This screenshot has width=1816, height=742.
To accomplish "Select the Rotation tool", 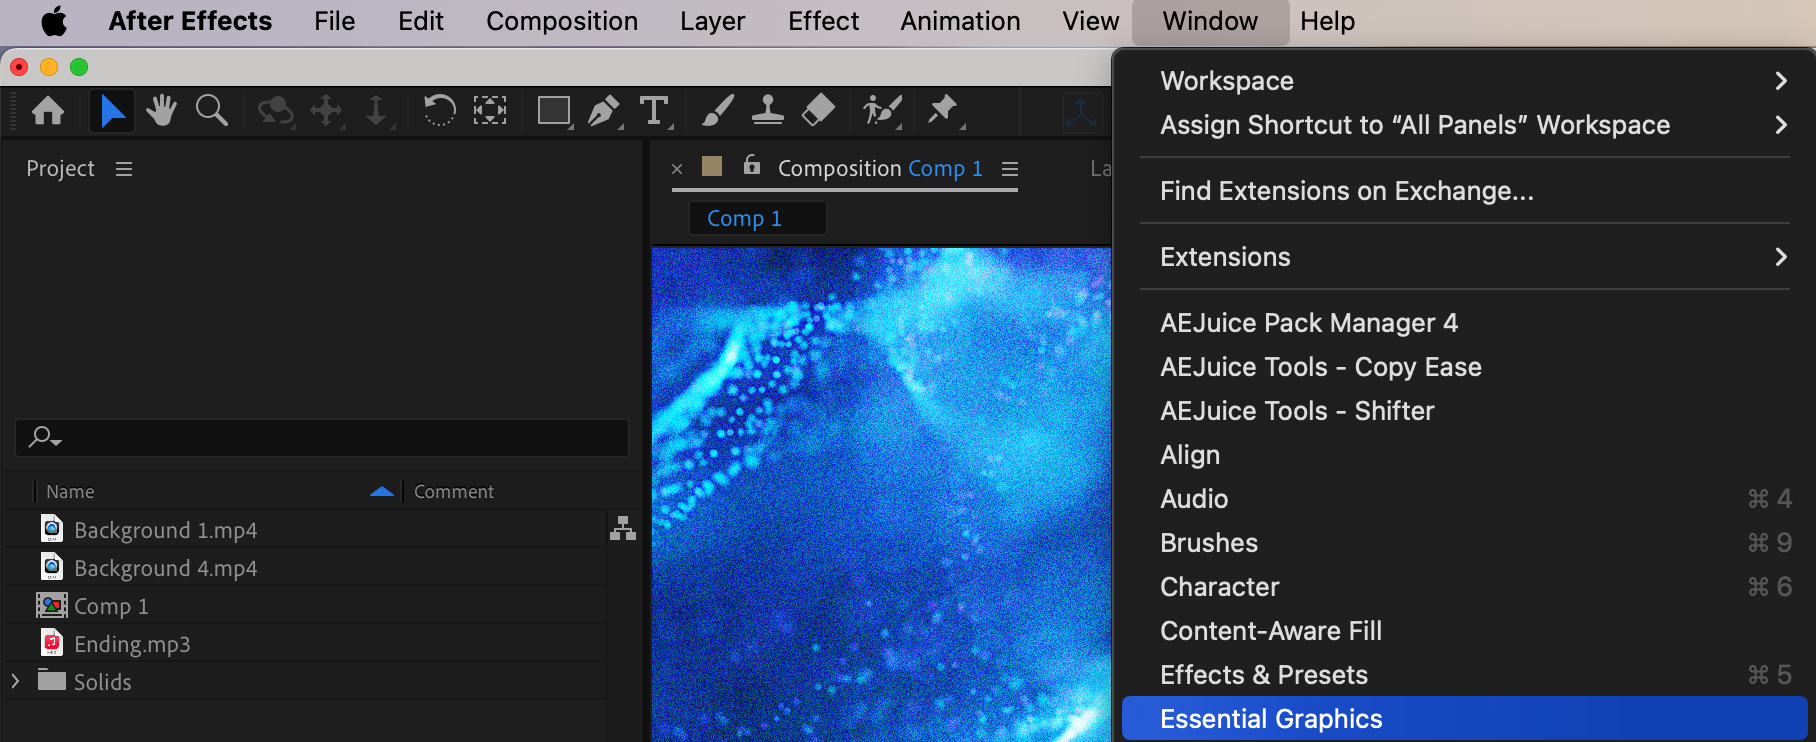I will 439,110.
